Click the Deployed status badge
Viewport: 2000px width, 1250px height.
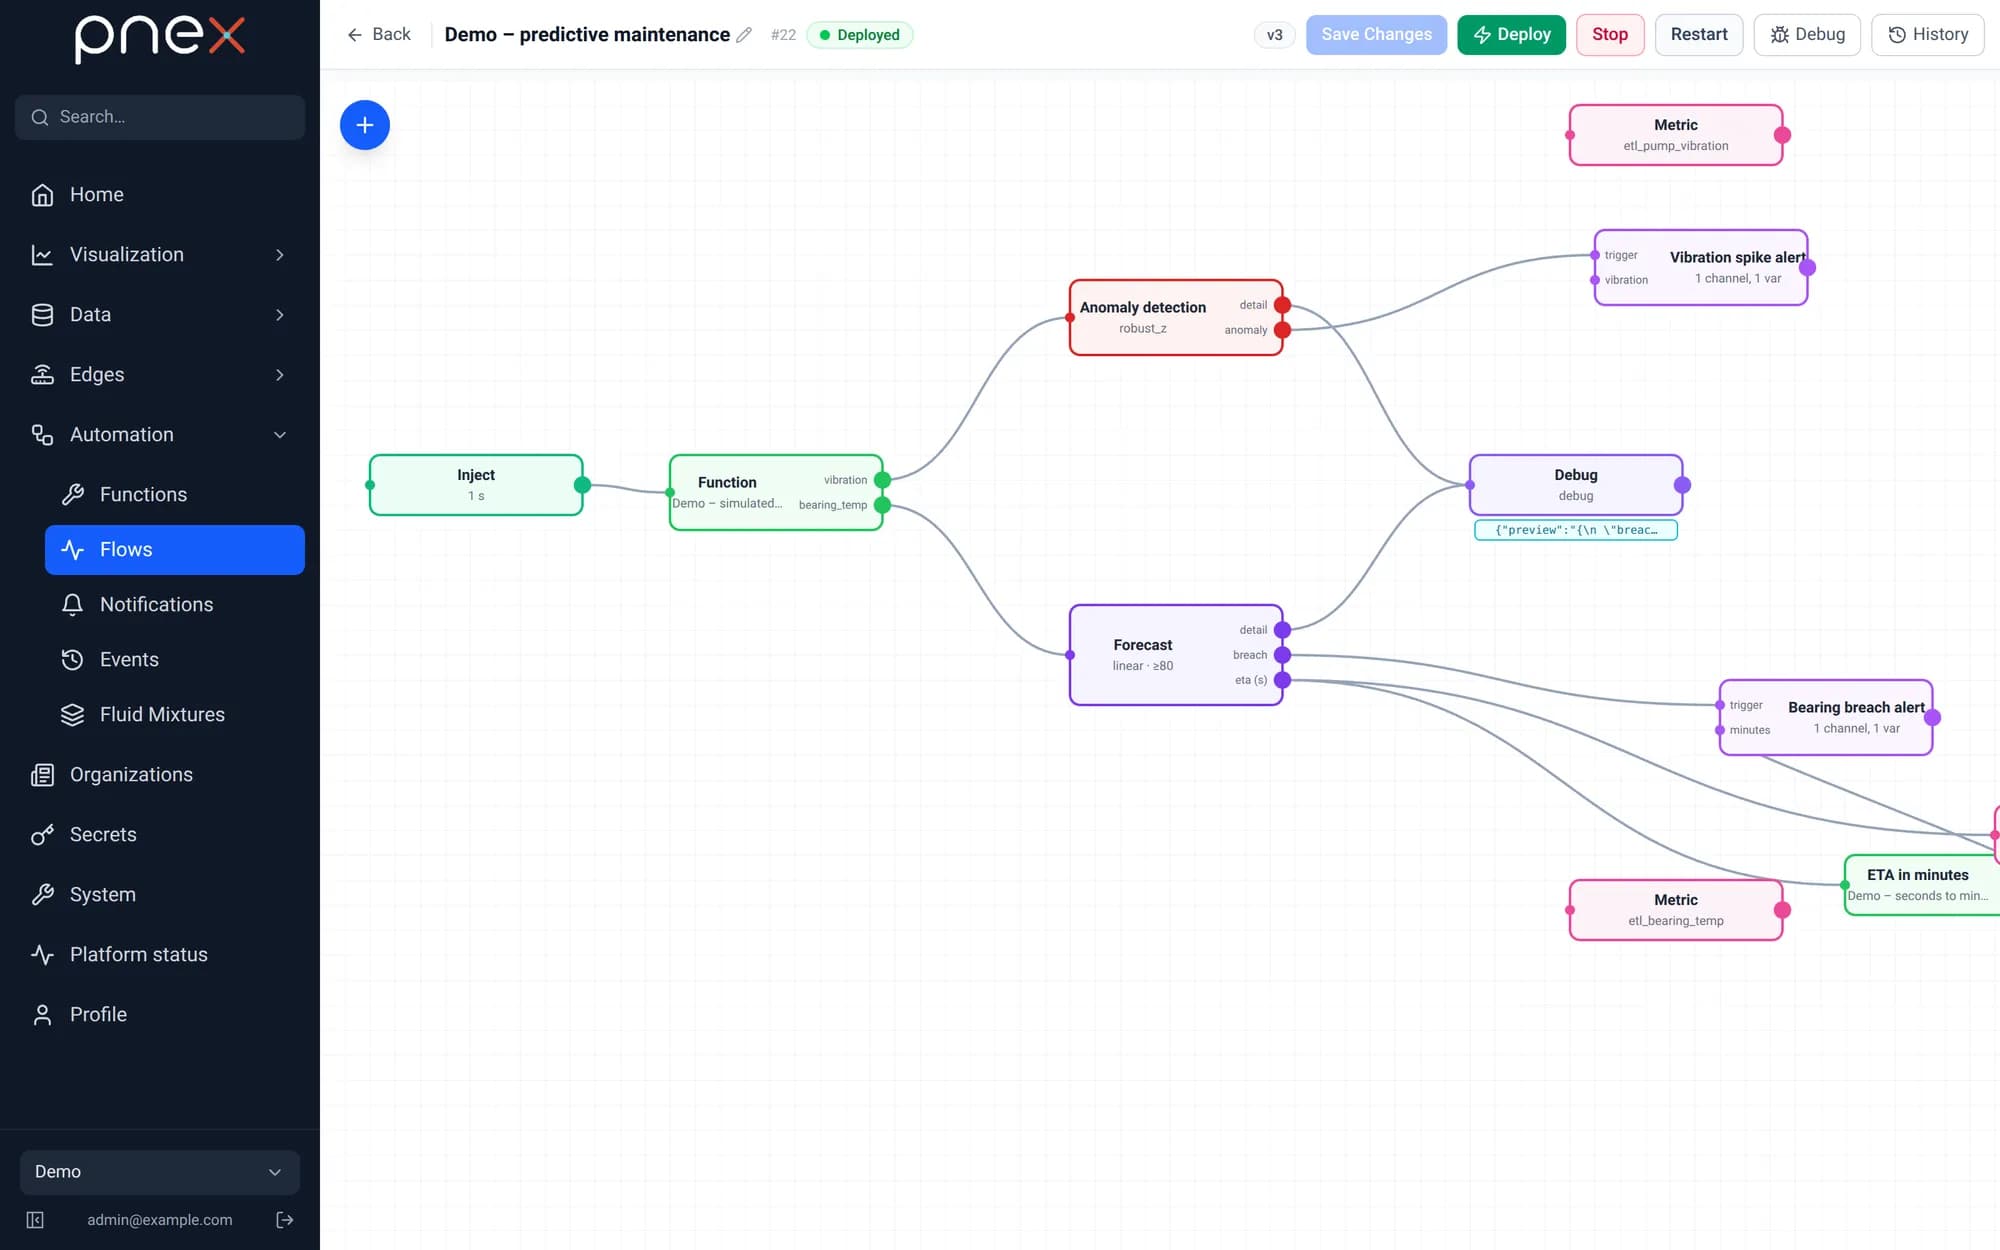click(860, 35)
